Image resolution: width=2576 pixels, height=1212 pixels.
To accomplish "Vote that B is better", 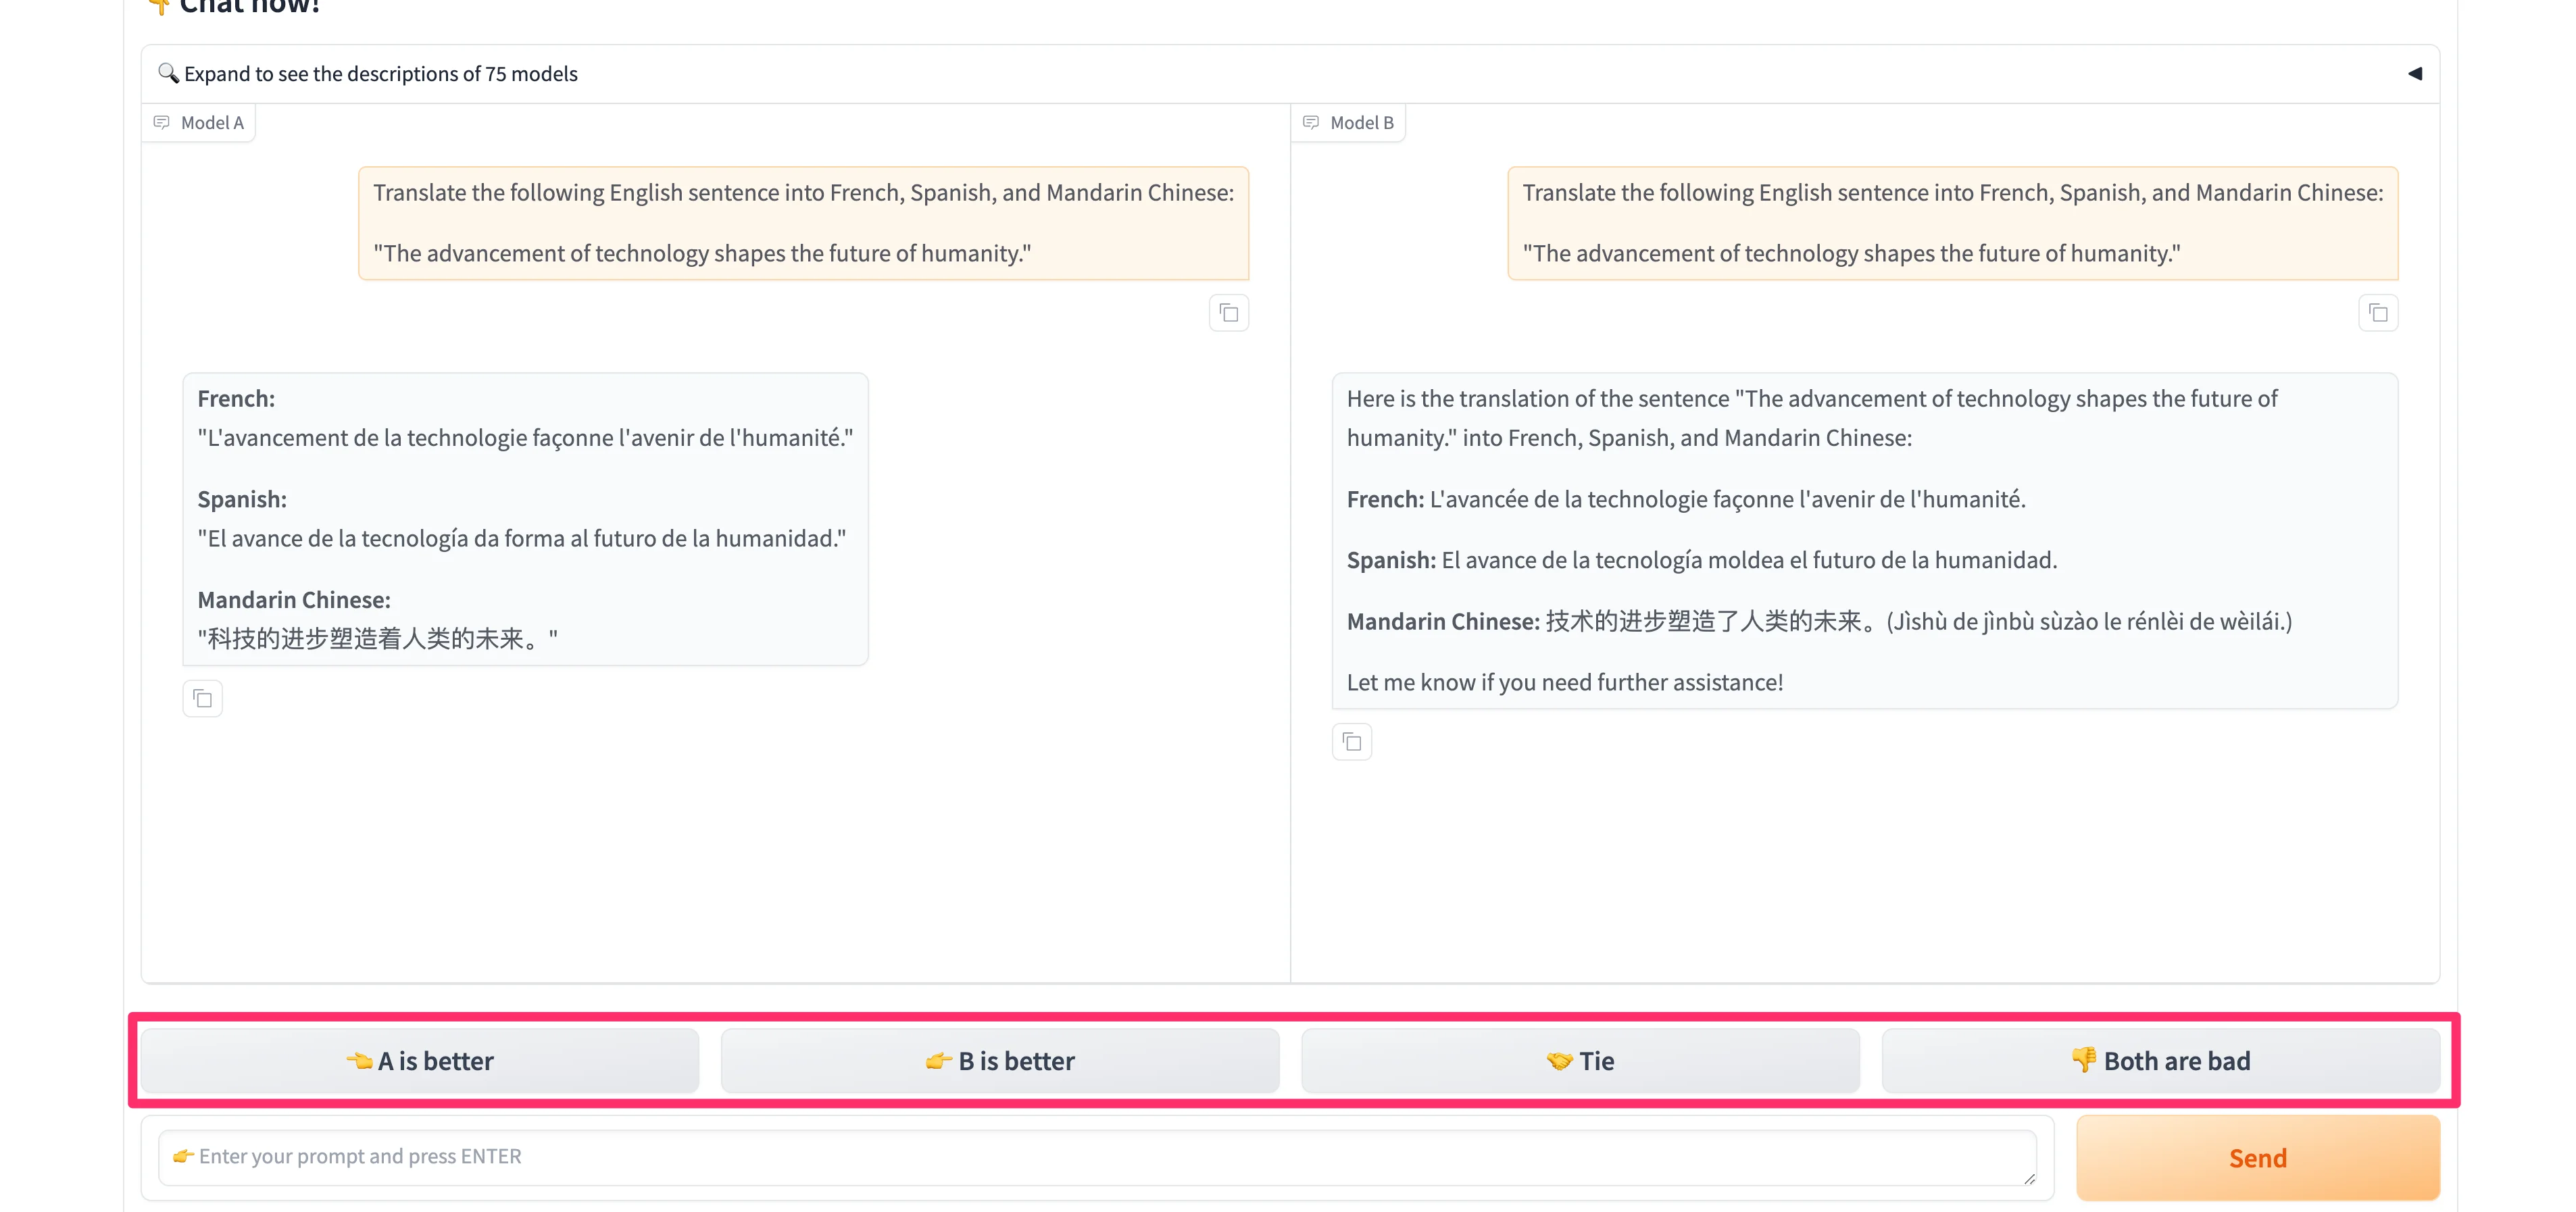I will click(1000, 1061).
